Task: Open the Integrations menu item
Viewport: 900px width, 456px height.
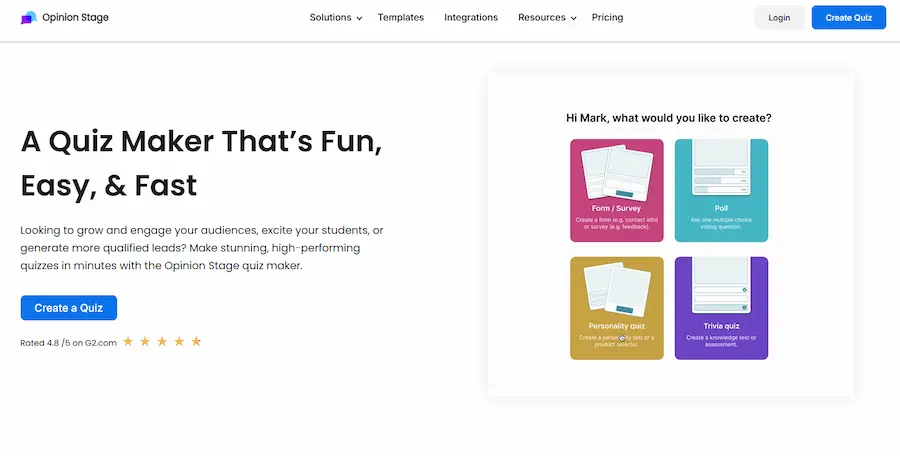Action: [x=471, y=18]
